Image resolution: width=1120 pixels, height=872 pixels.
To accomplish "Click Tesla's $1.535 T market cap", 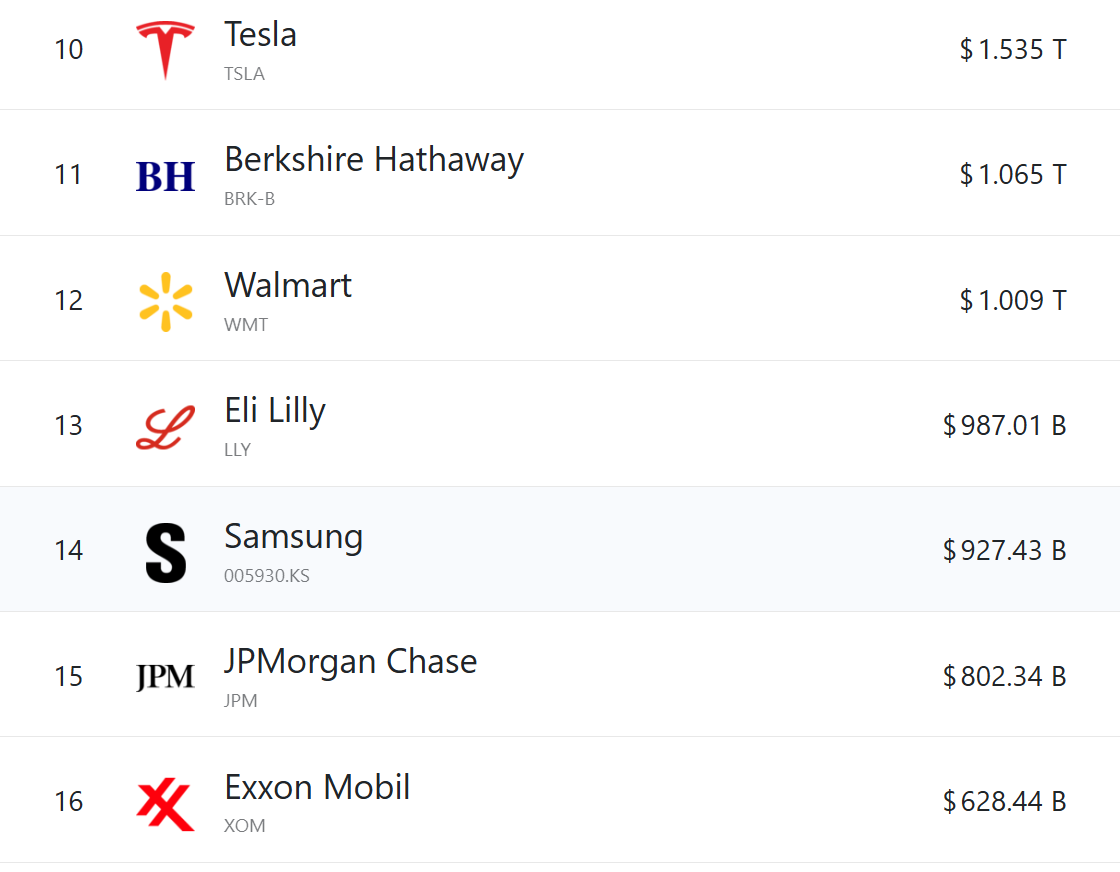I will [1012, 50].
